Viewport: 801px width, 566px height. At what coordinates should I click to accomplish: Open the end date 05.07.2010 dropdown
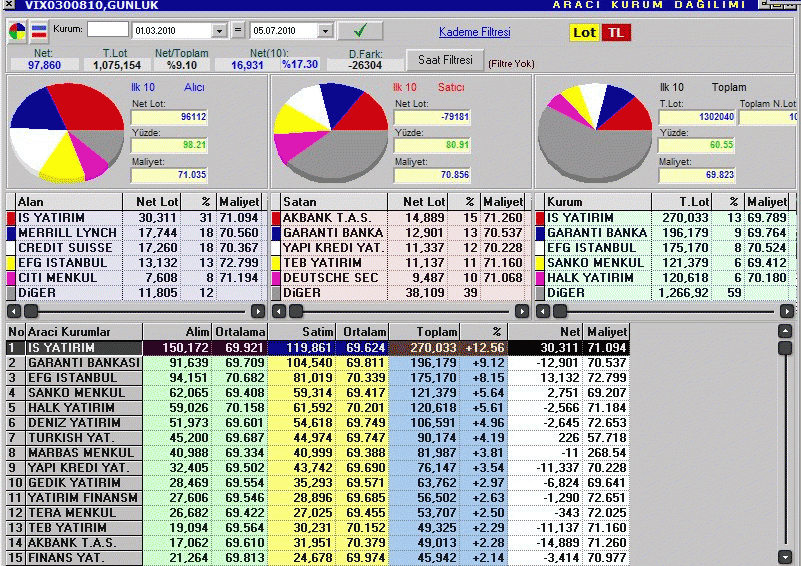point(325,31)
